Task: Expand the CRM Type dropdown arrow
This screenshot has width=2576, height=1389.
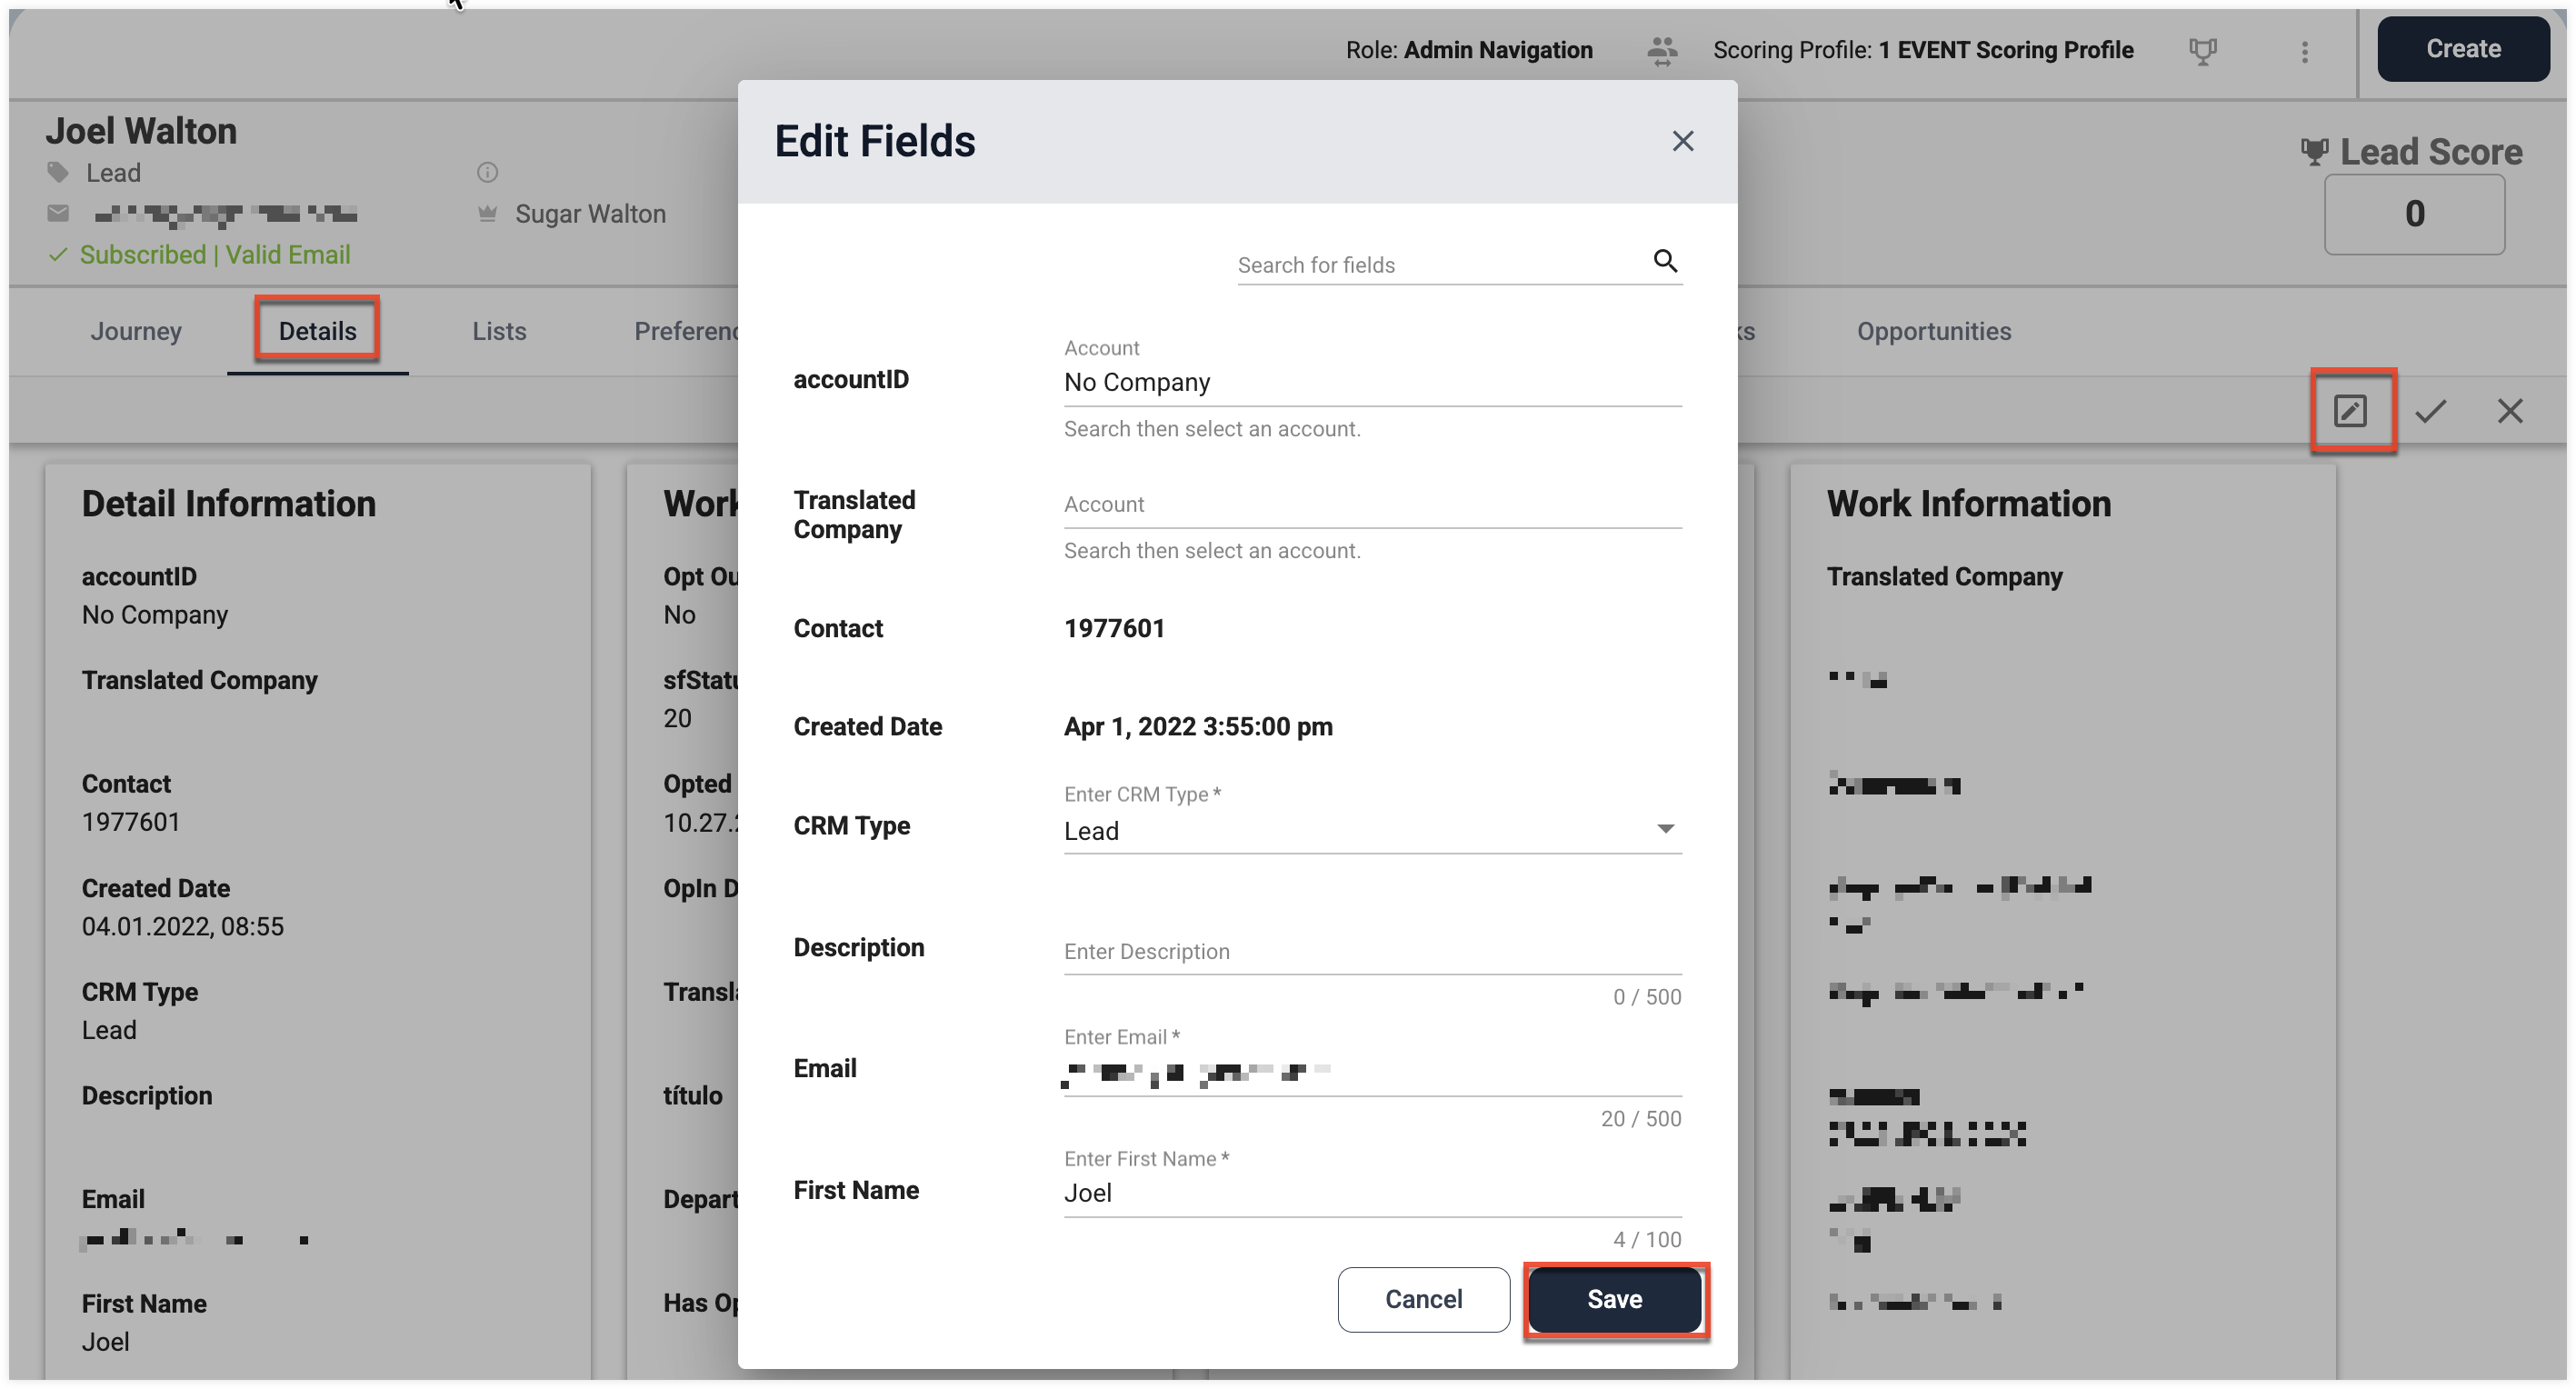Action: 1665,829
